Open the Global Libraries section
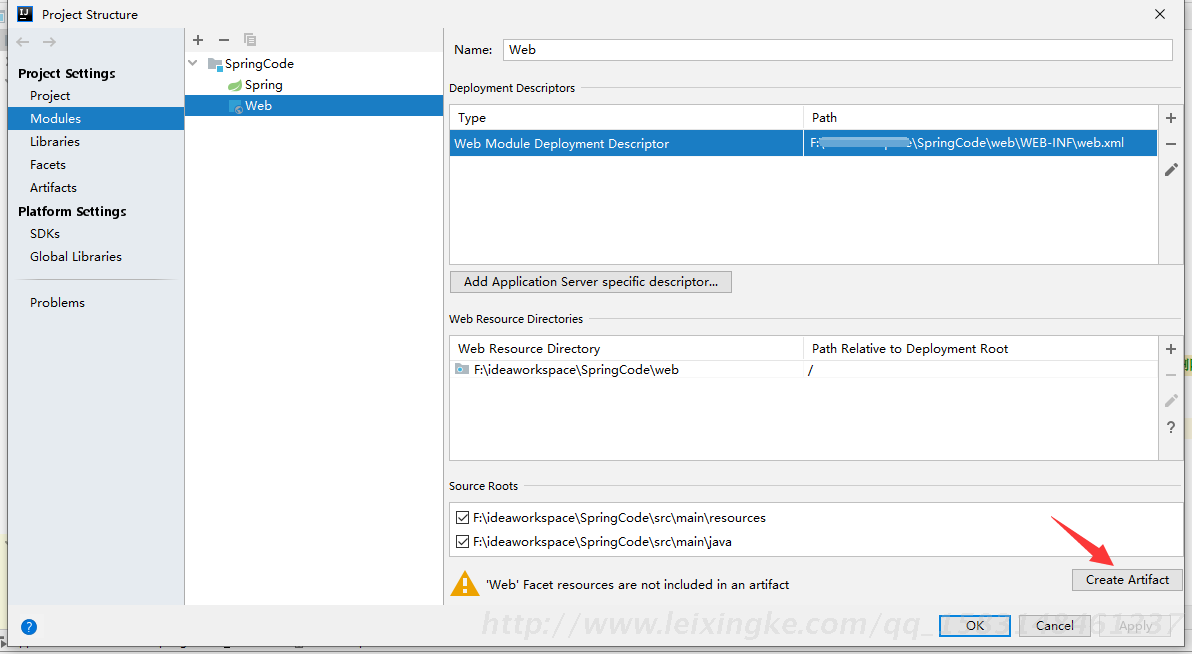 click(76, 256)
